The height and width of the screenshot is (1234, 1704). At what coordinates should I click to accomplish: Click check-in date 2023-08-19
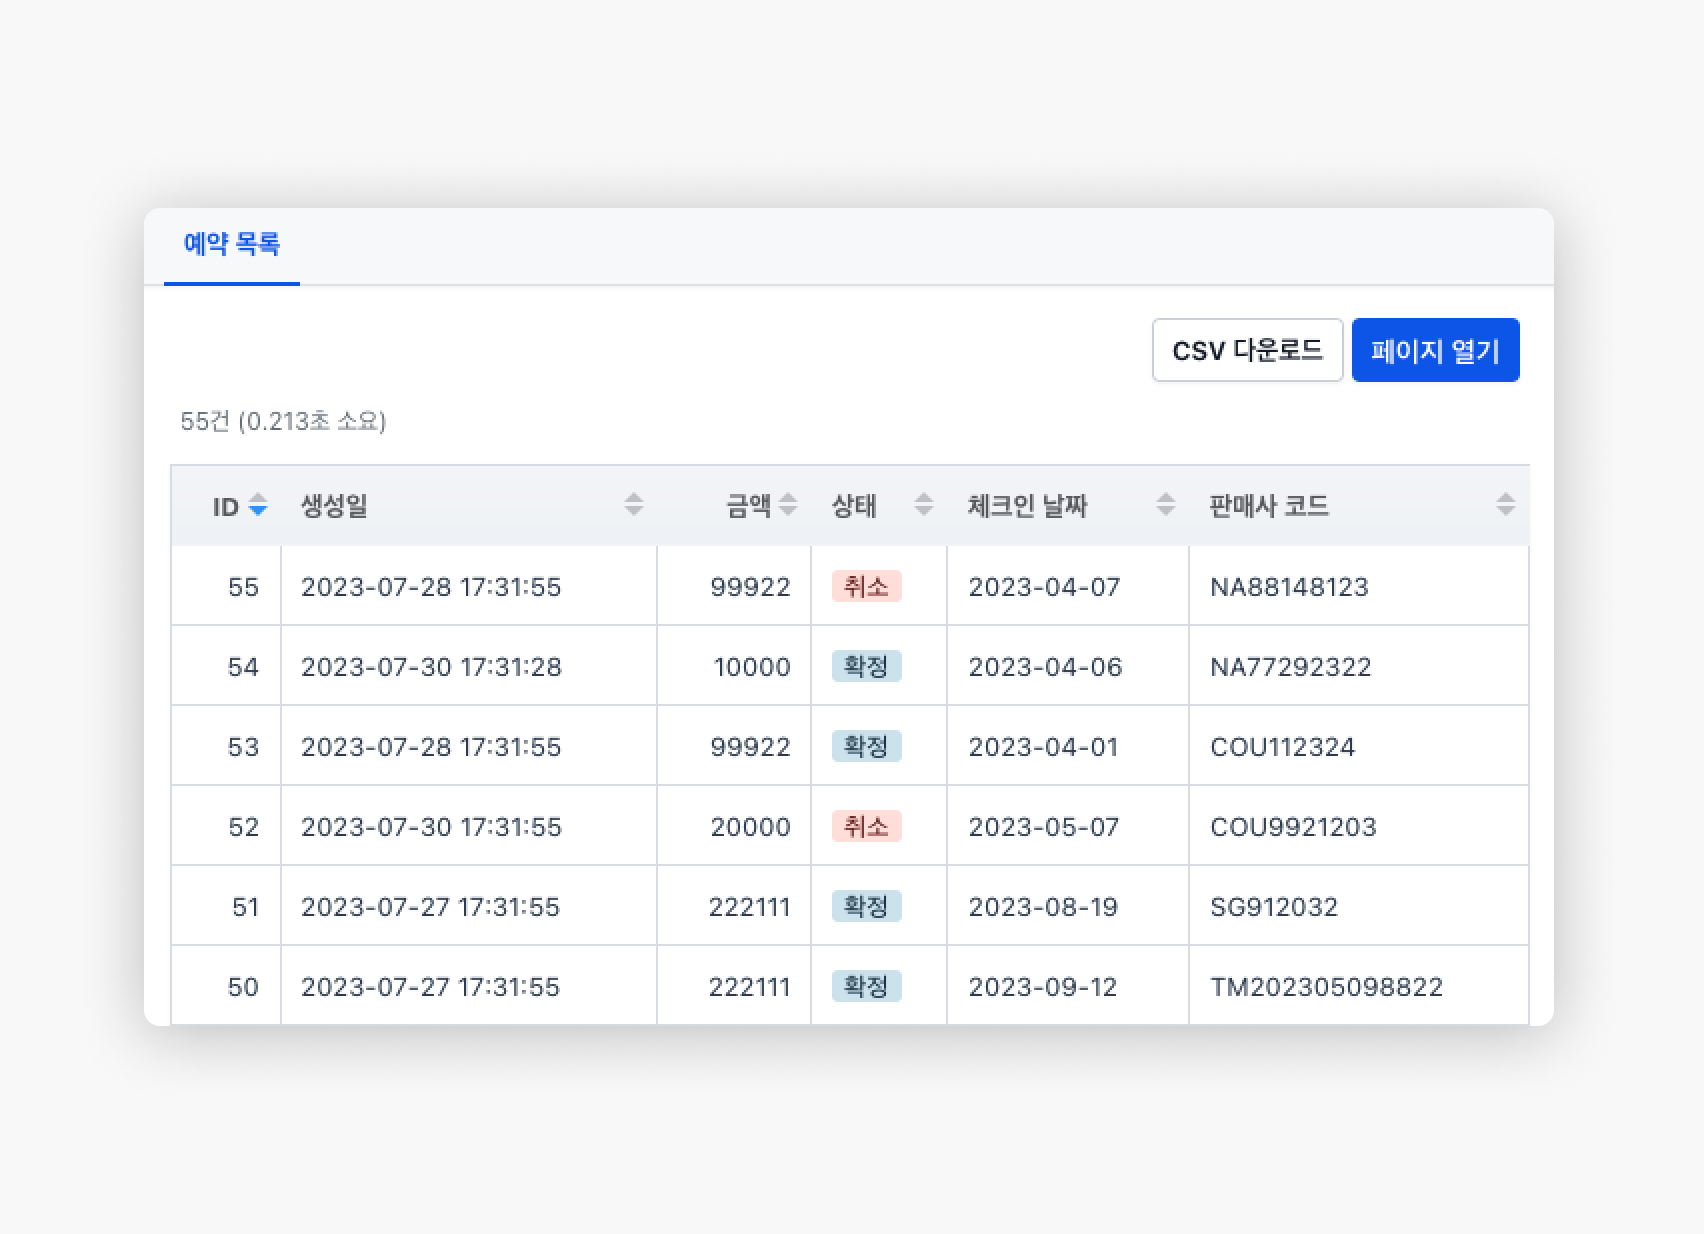tap(1043, 907)
